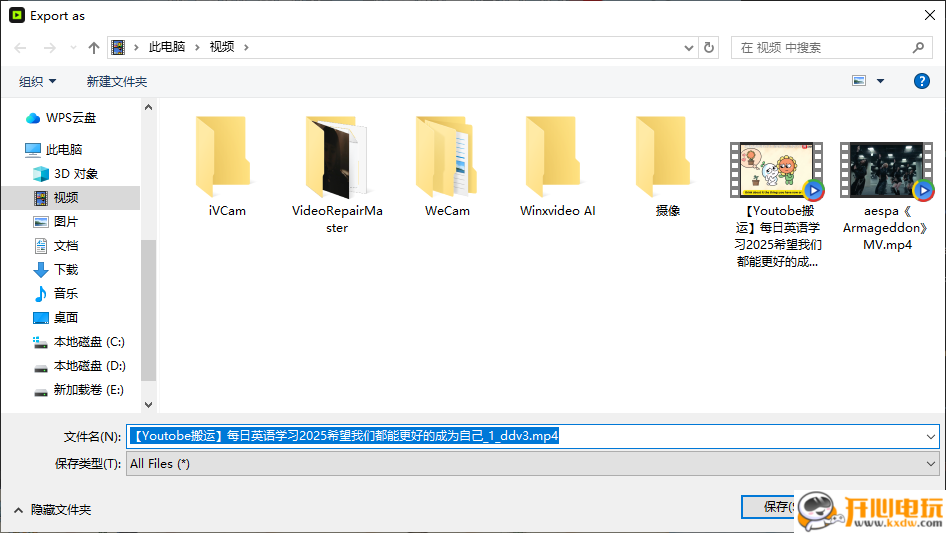Select 此电脑 breadcrumb in address bar
This screenshot has width=946, height=533.
tap(167, 47)
